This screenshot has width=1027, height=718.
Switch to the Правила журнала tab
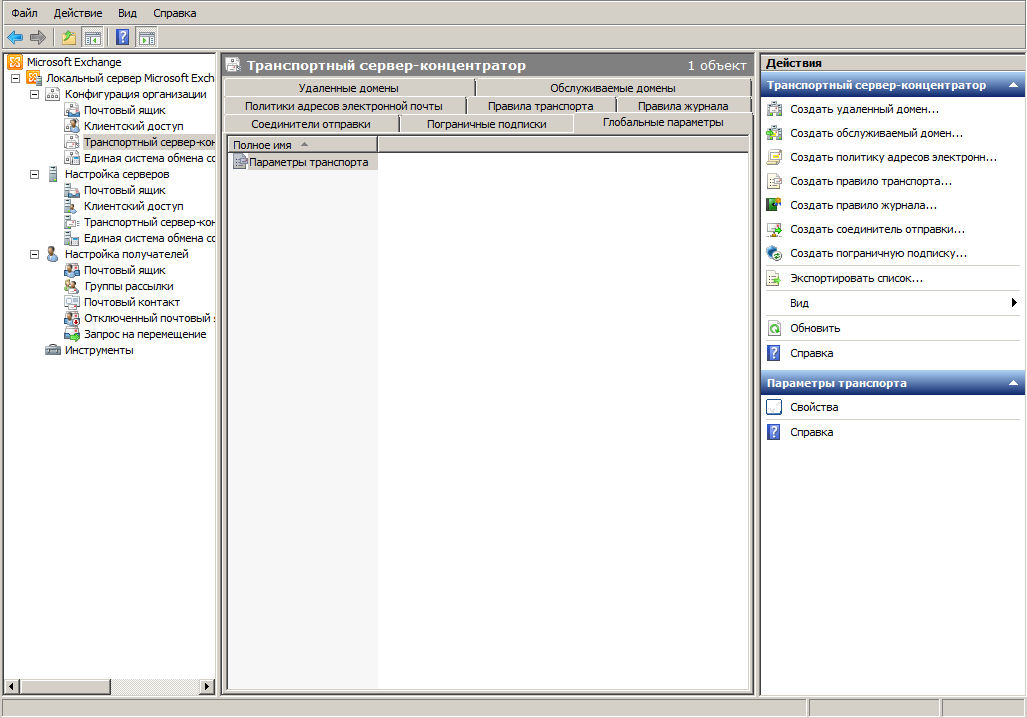(x=683, y=106)
